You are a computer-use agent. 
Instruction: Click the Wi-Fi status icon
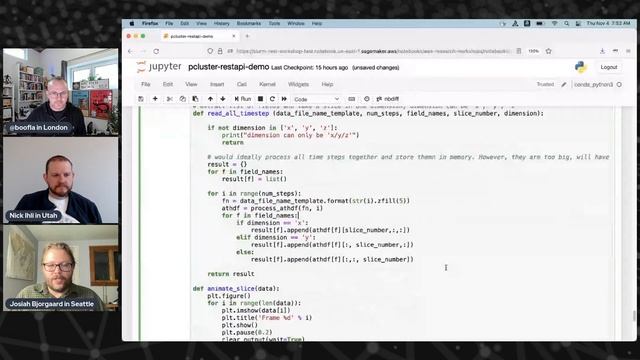tap(554, 23)
